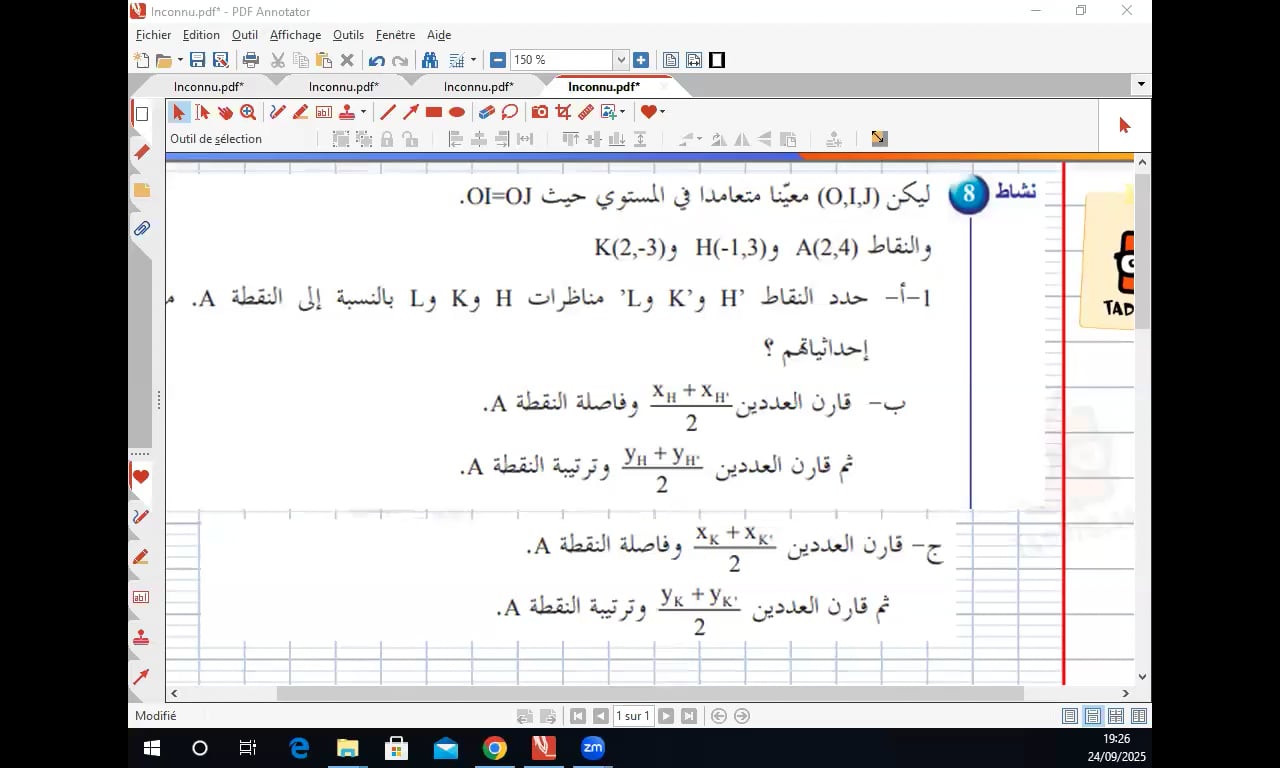Zoom out with the minus button
This screenshot has height=768, width=1280.
click(x=498, y=60)
